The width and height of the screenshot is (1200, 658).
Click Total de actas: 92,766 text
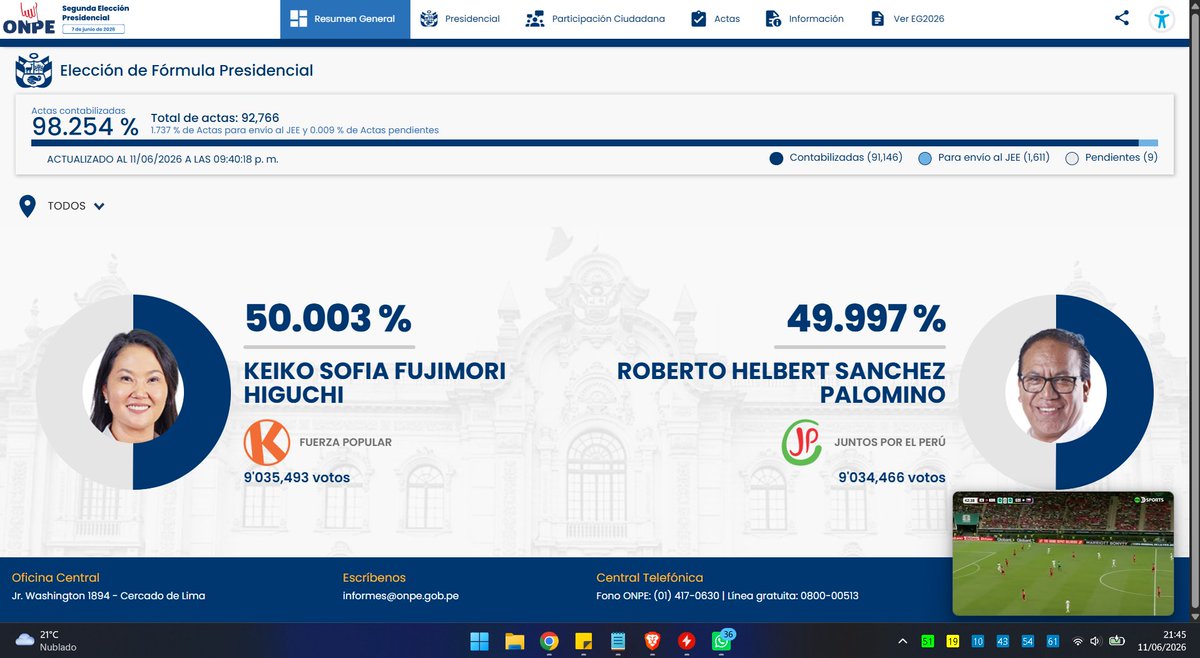point(215,117)
